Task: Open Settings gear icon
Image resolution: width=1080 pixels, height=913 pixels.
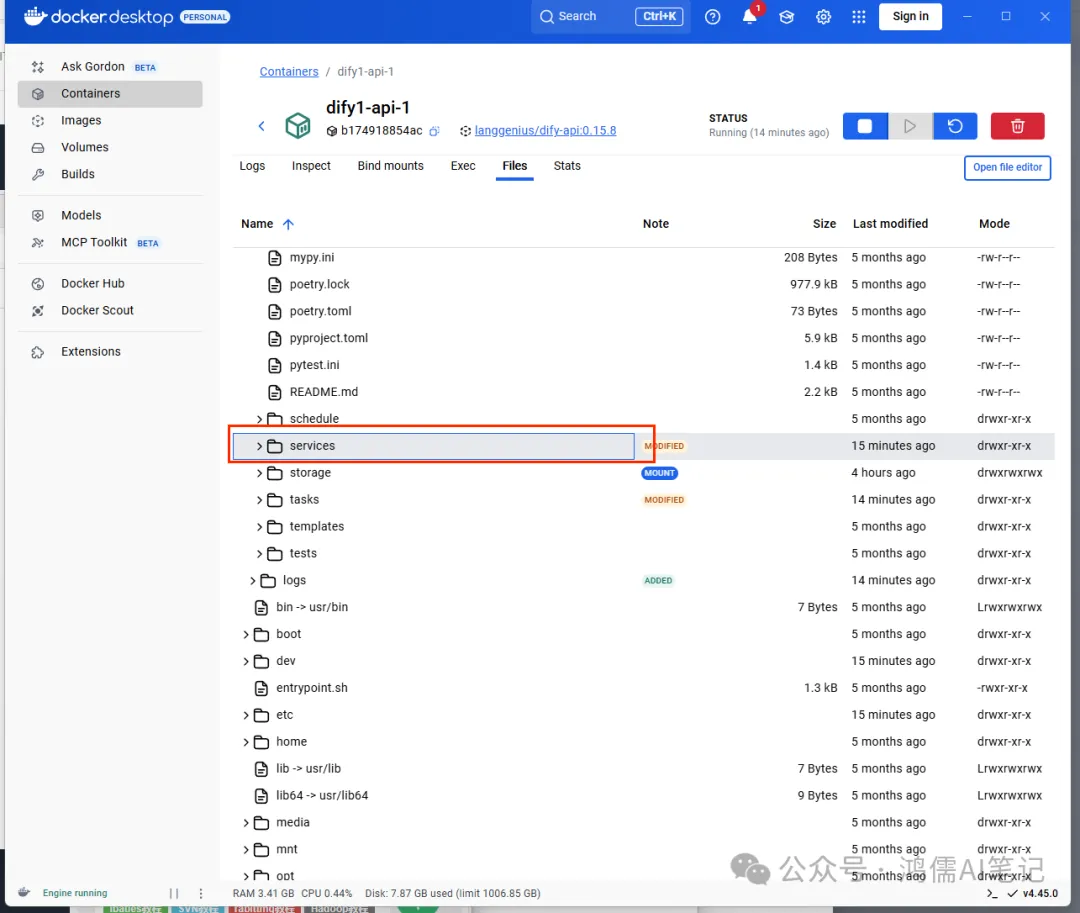Action: point(823,17)
